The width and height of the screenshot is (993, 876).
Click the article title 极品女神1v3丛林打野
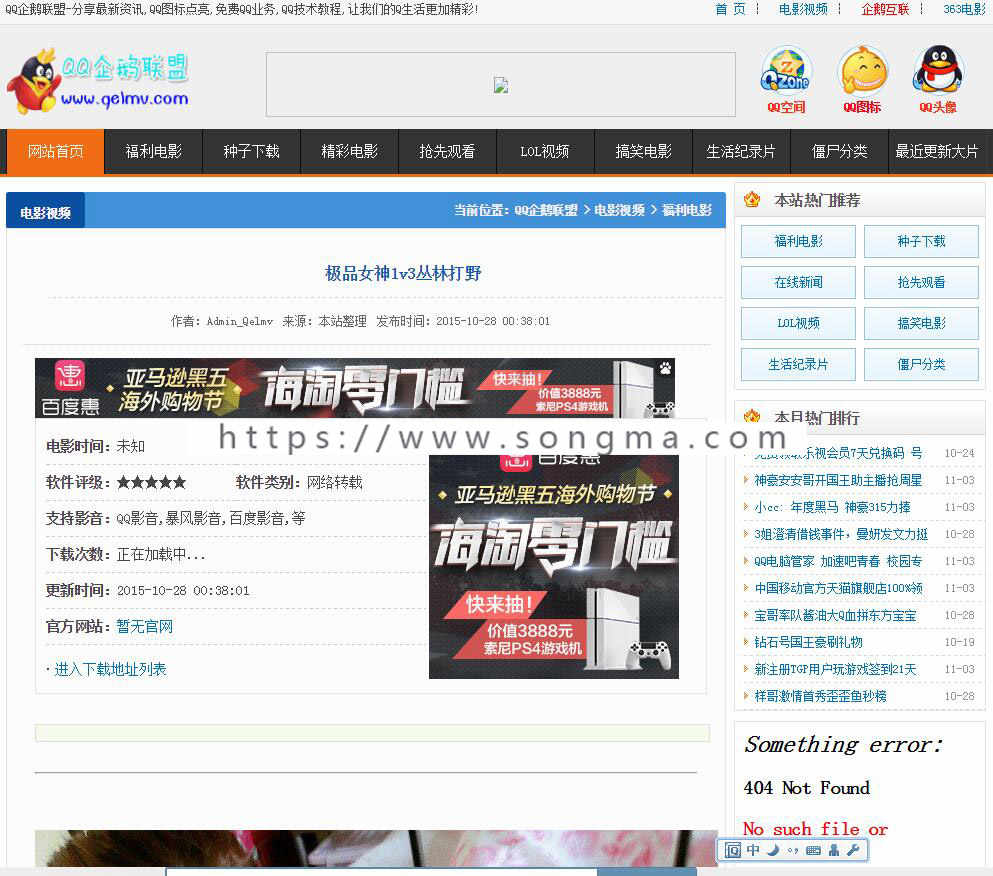(403, 273)
